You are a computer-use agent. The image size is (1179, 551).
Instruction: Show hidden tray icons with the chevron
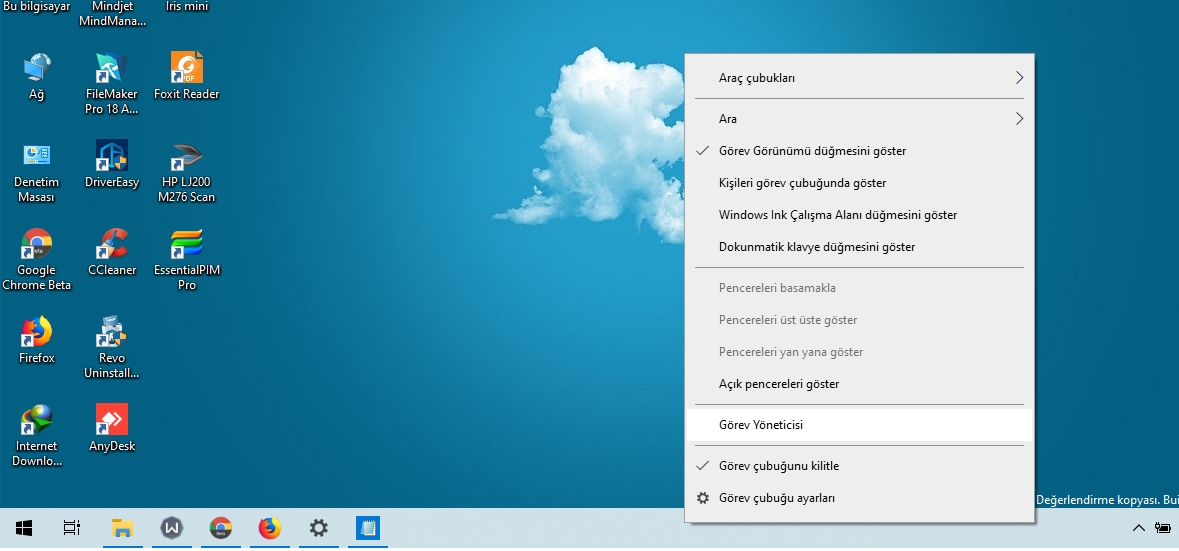tap(1139, 528)
